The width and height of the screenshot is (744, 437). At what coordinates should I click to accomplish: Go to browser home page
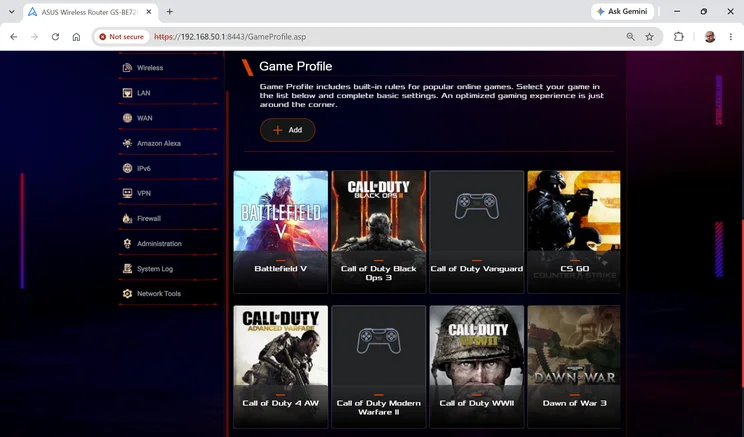click(x=76, y=37)
